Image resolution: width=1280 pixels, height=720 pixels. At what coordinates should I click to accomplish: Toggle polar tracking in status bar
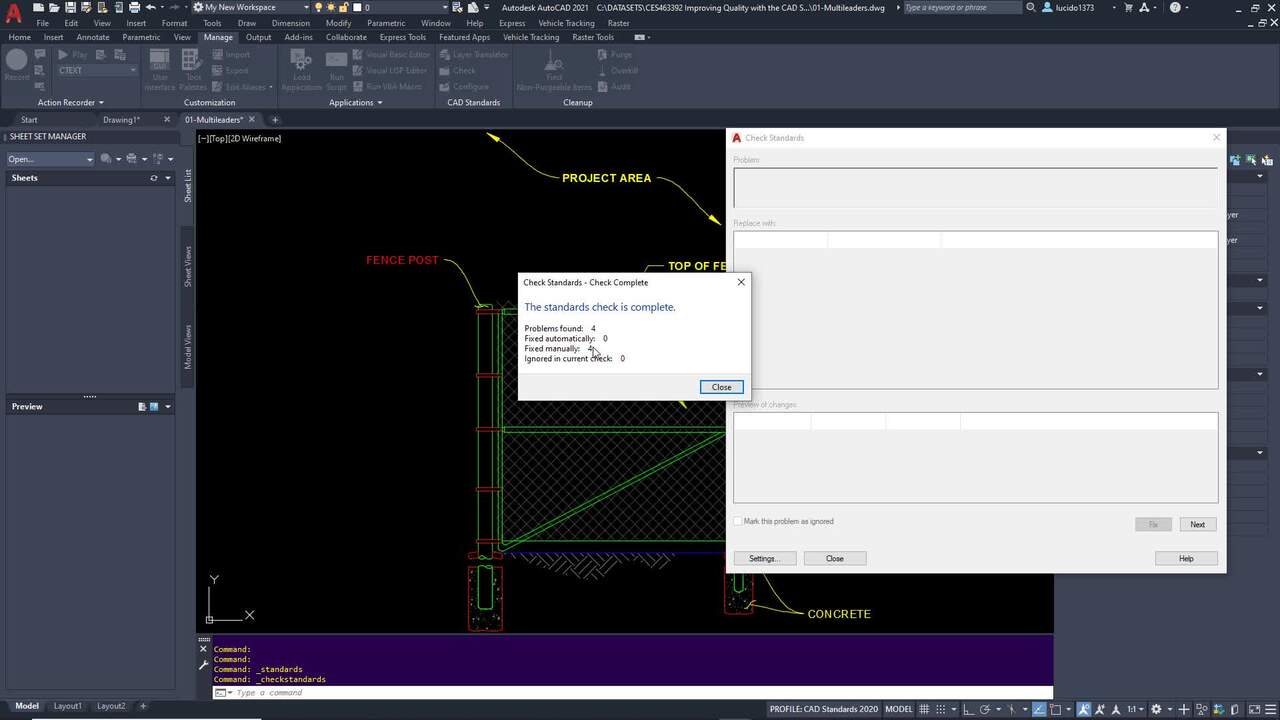click(x=985, y=708)
